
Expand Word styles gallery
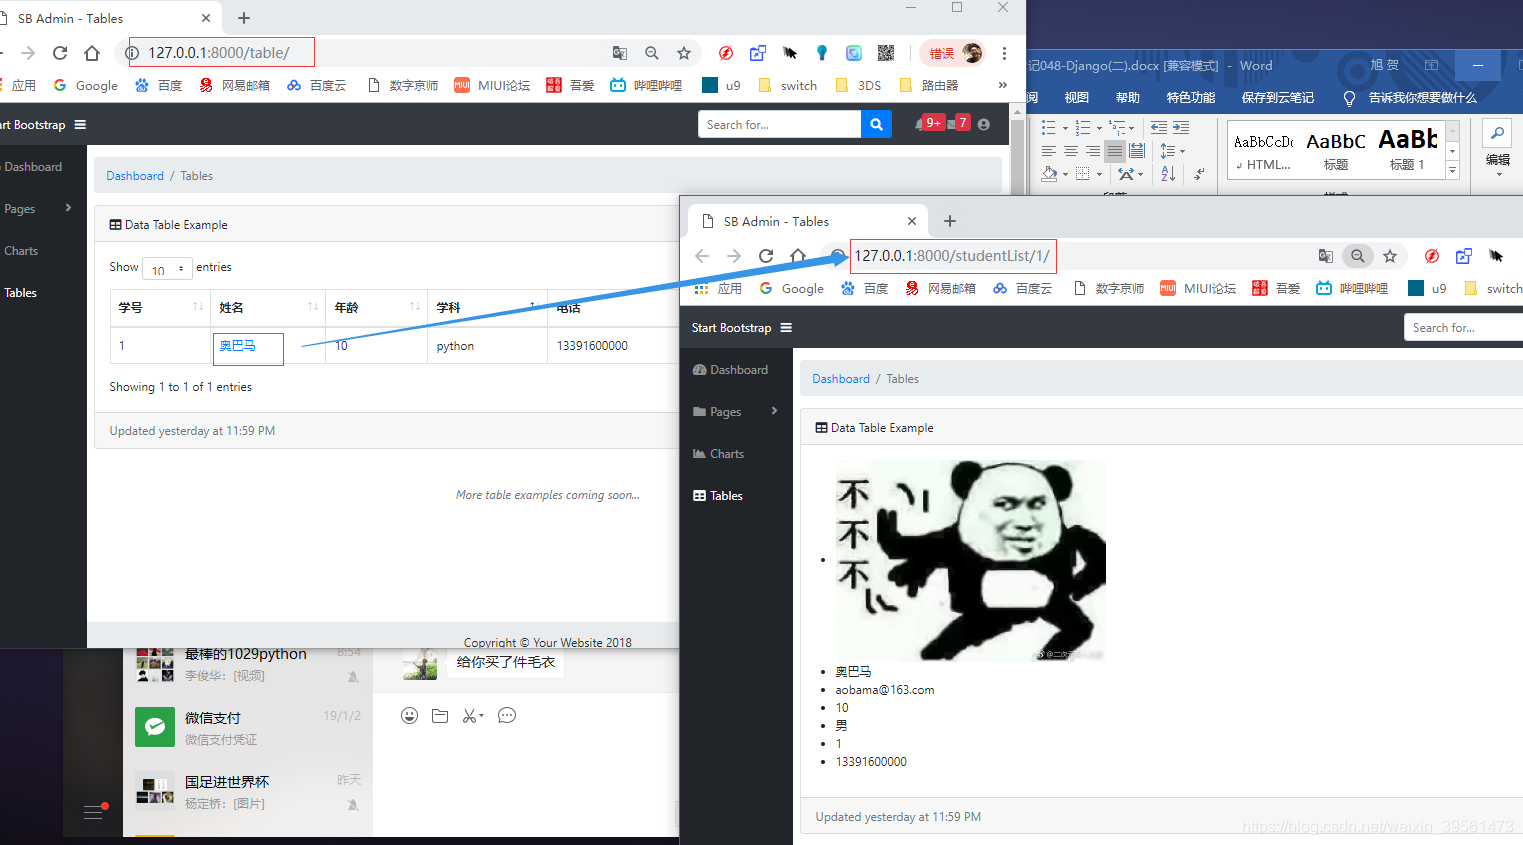[1453, 170]
